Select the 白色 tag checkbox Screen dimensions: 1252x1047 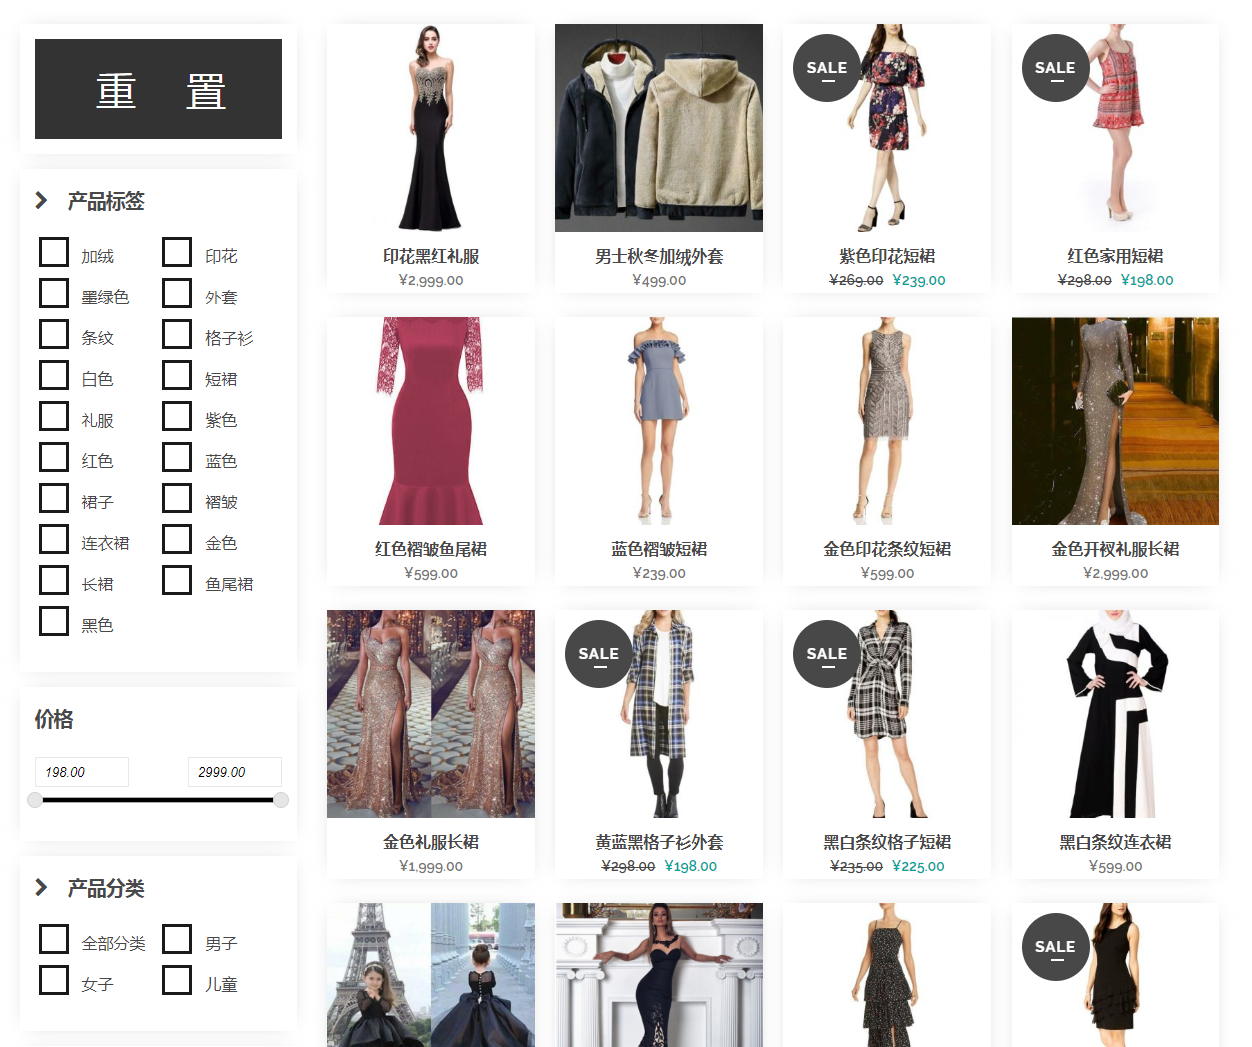pos(54,375)
